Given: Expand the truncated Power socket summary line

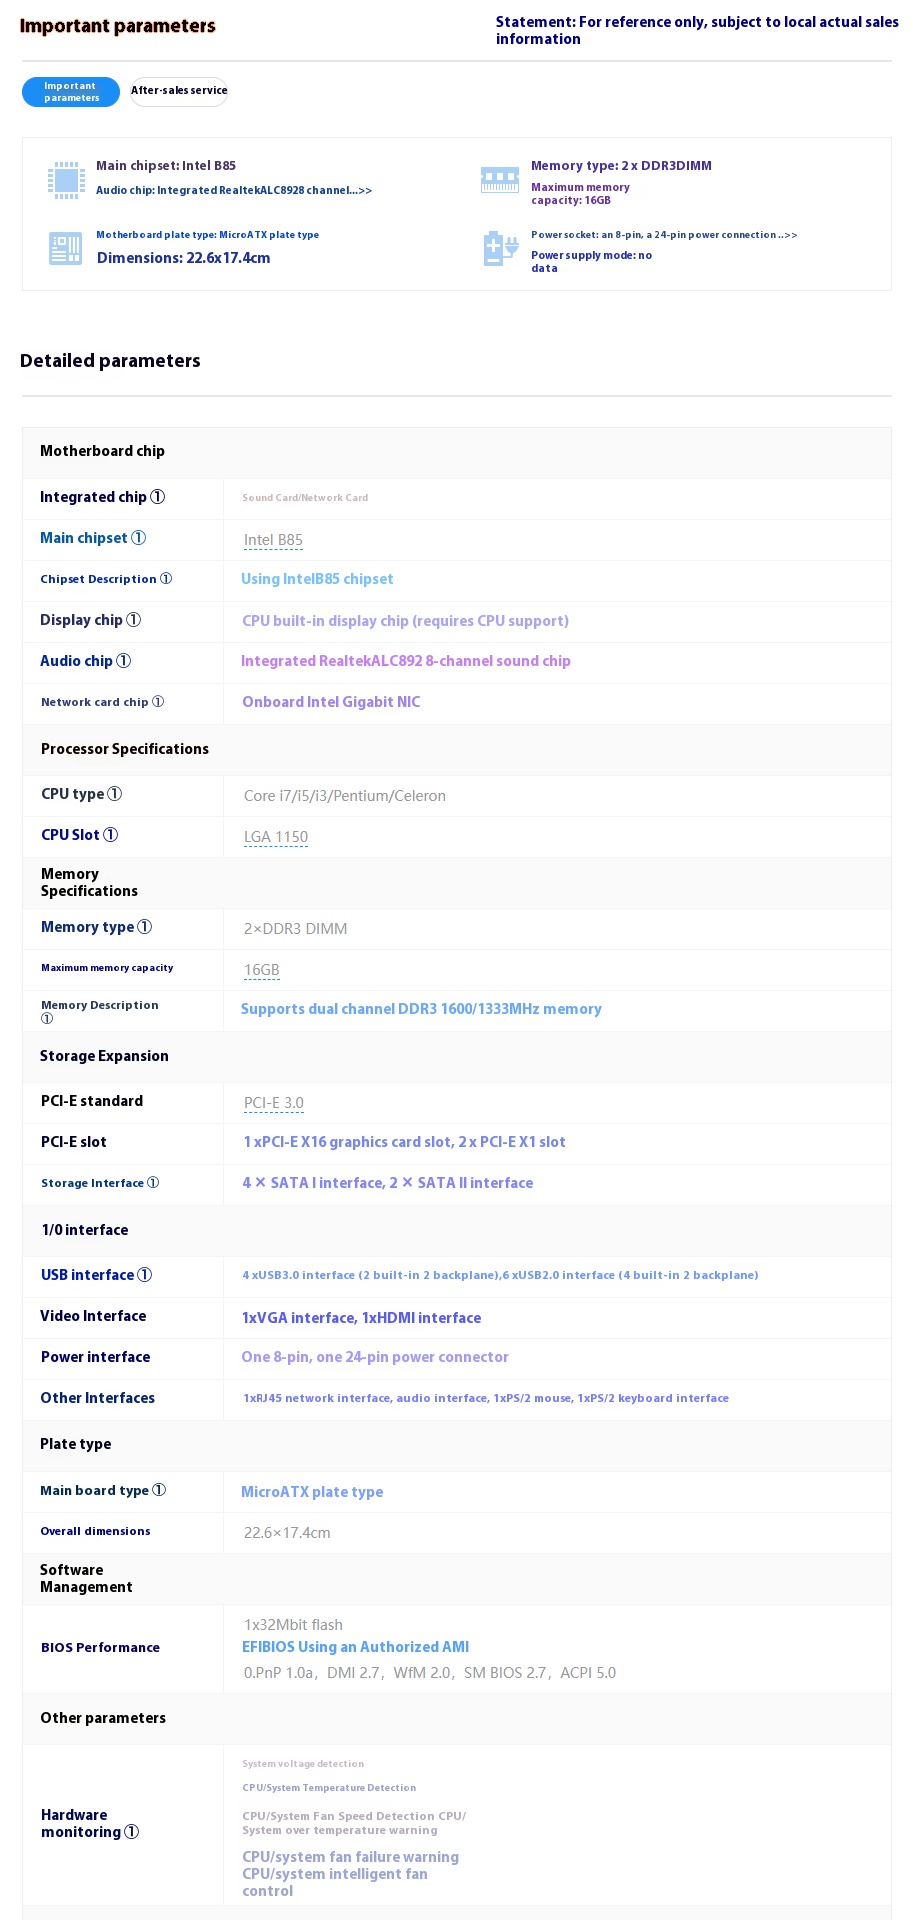Looking at the screenshot, I should (664, 235).
